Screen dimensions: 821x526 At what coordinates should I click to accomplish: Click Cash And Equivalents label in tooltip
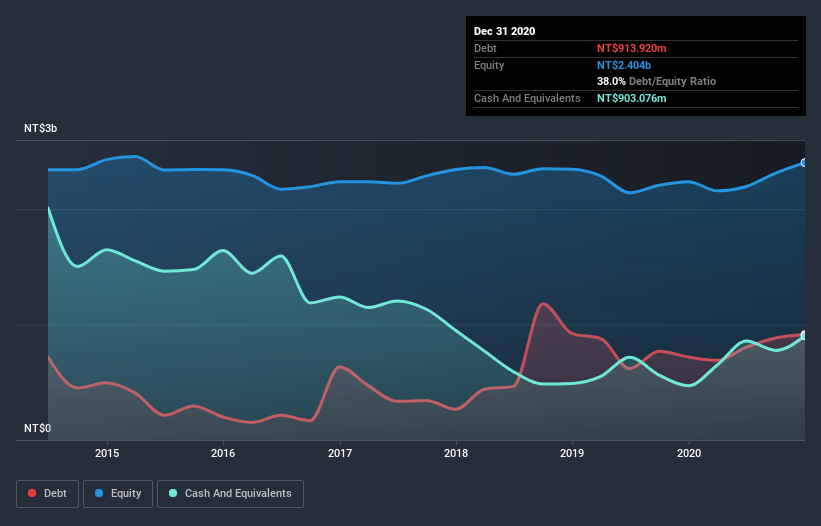pyautogui.click(x=527, y=98)
